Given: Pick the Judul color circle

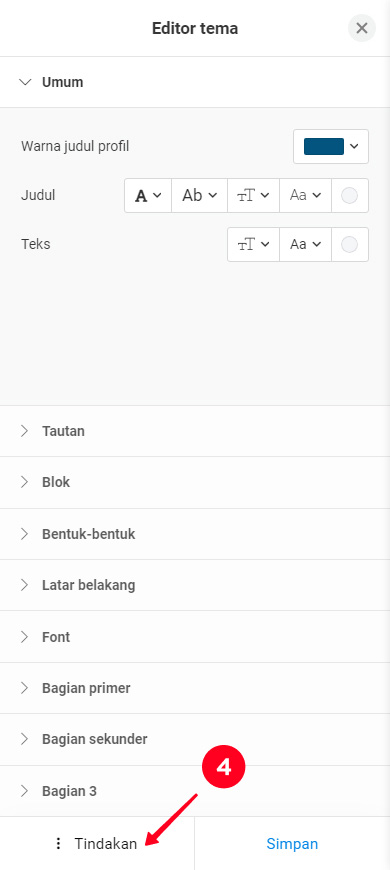Looking at the screenshot, I should [350, 195].
